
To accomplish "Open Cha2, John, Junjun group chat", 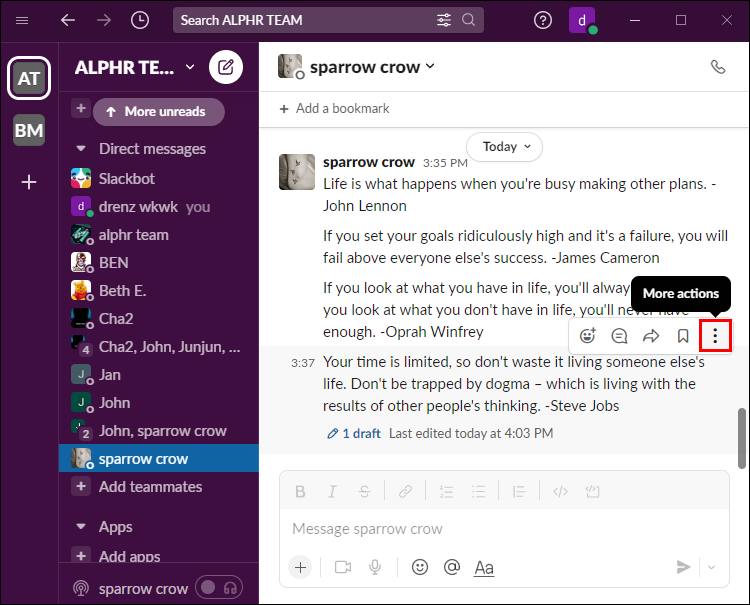I will pos(159,347).
